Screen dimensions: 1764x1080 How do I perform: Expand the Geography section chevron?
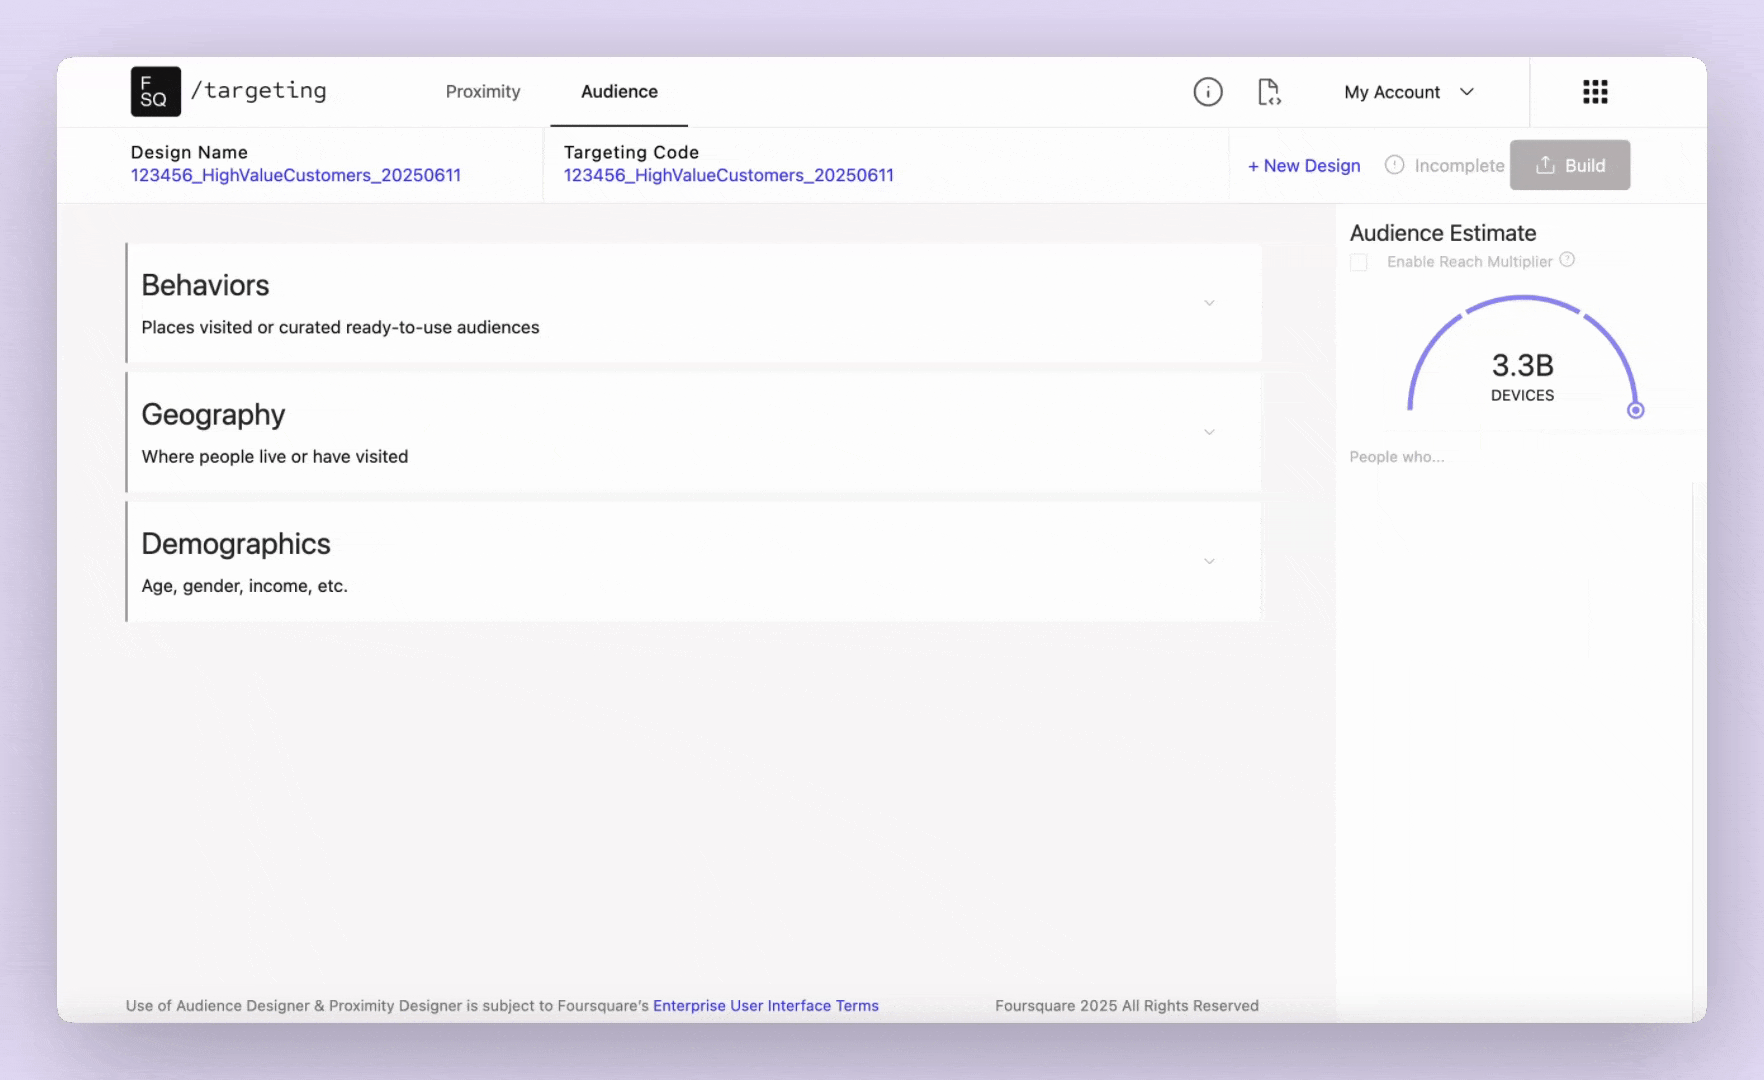coord(1209,432)
